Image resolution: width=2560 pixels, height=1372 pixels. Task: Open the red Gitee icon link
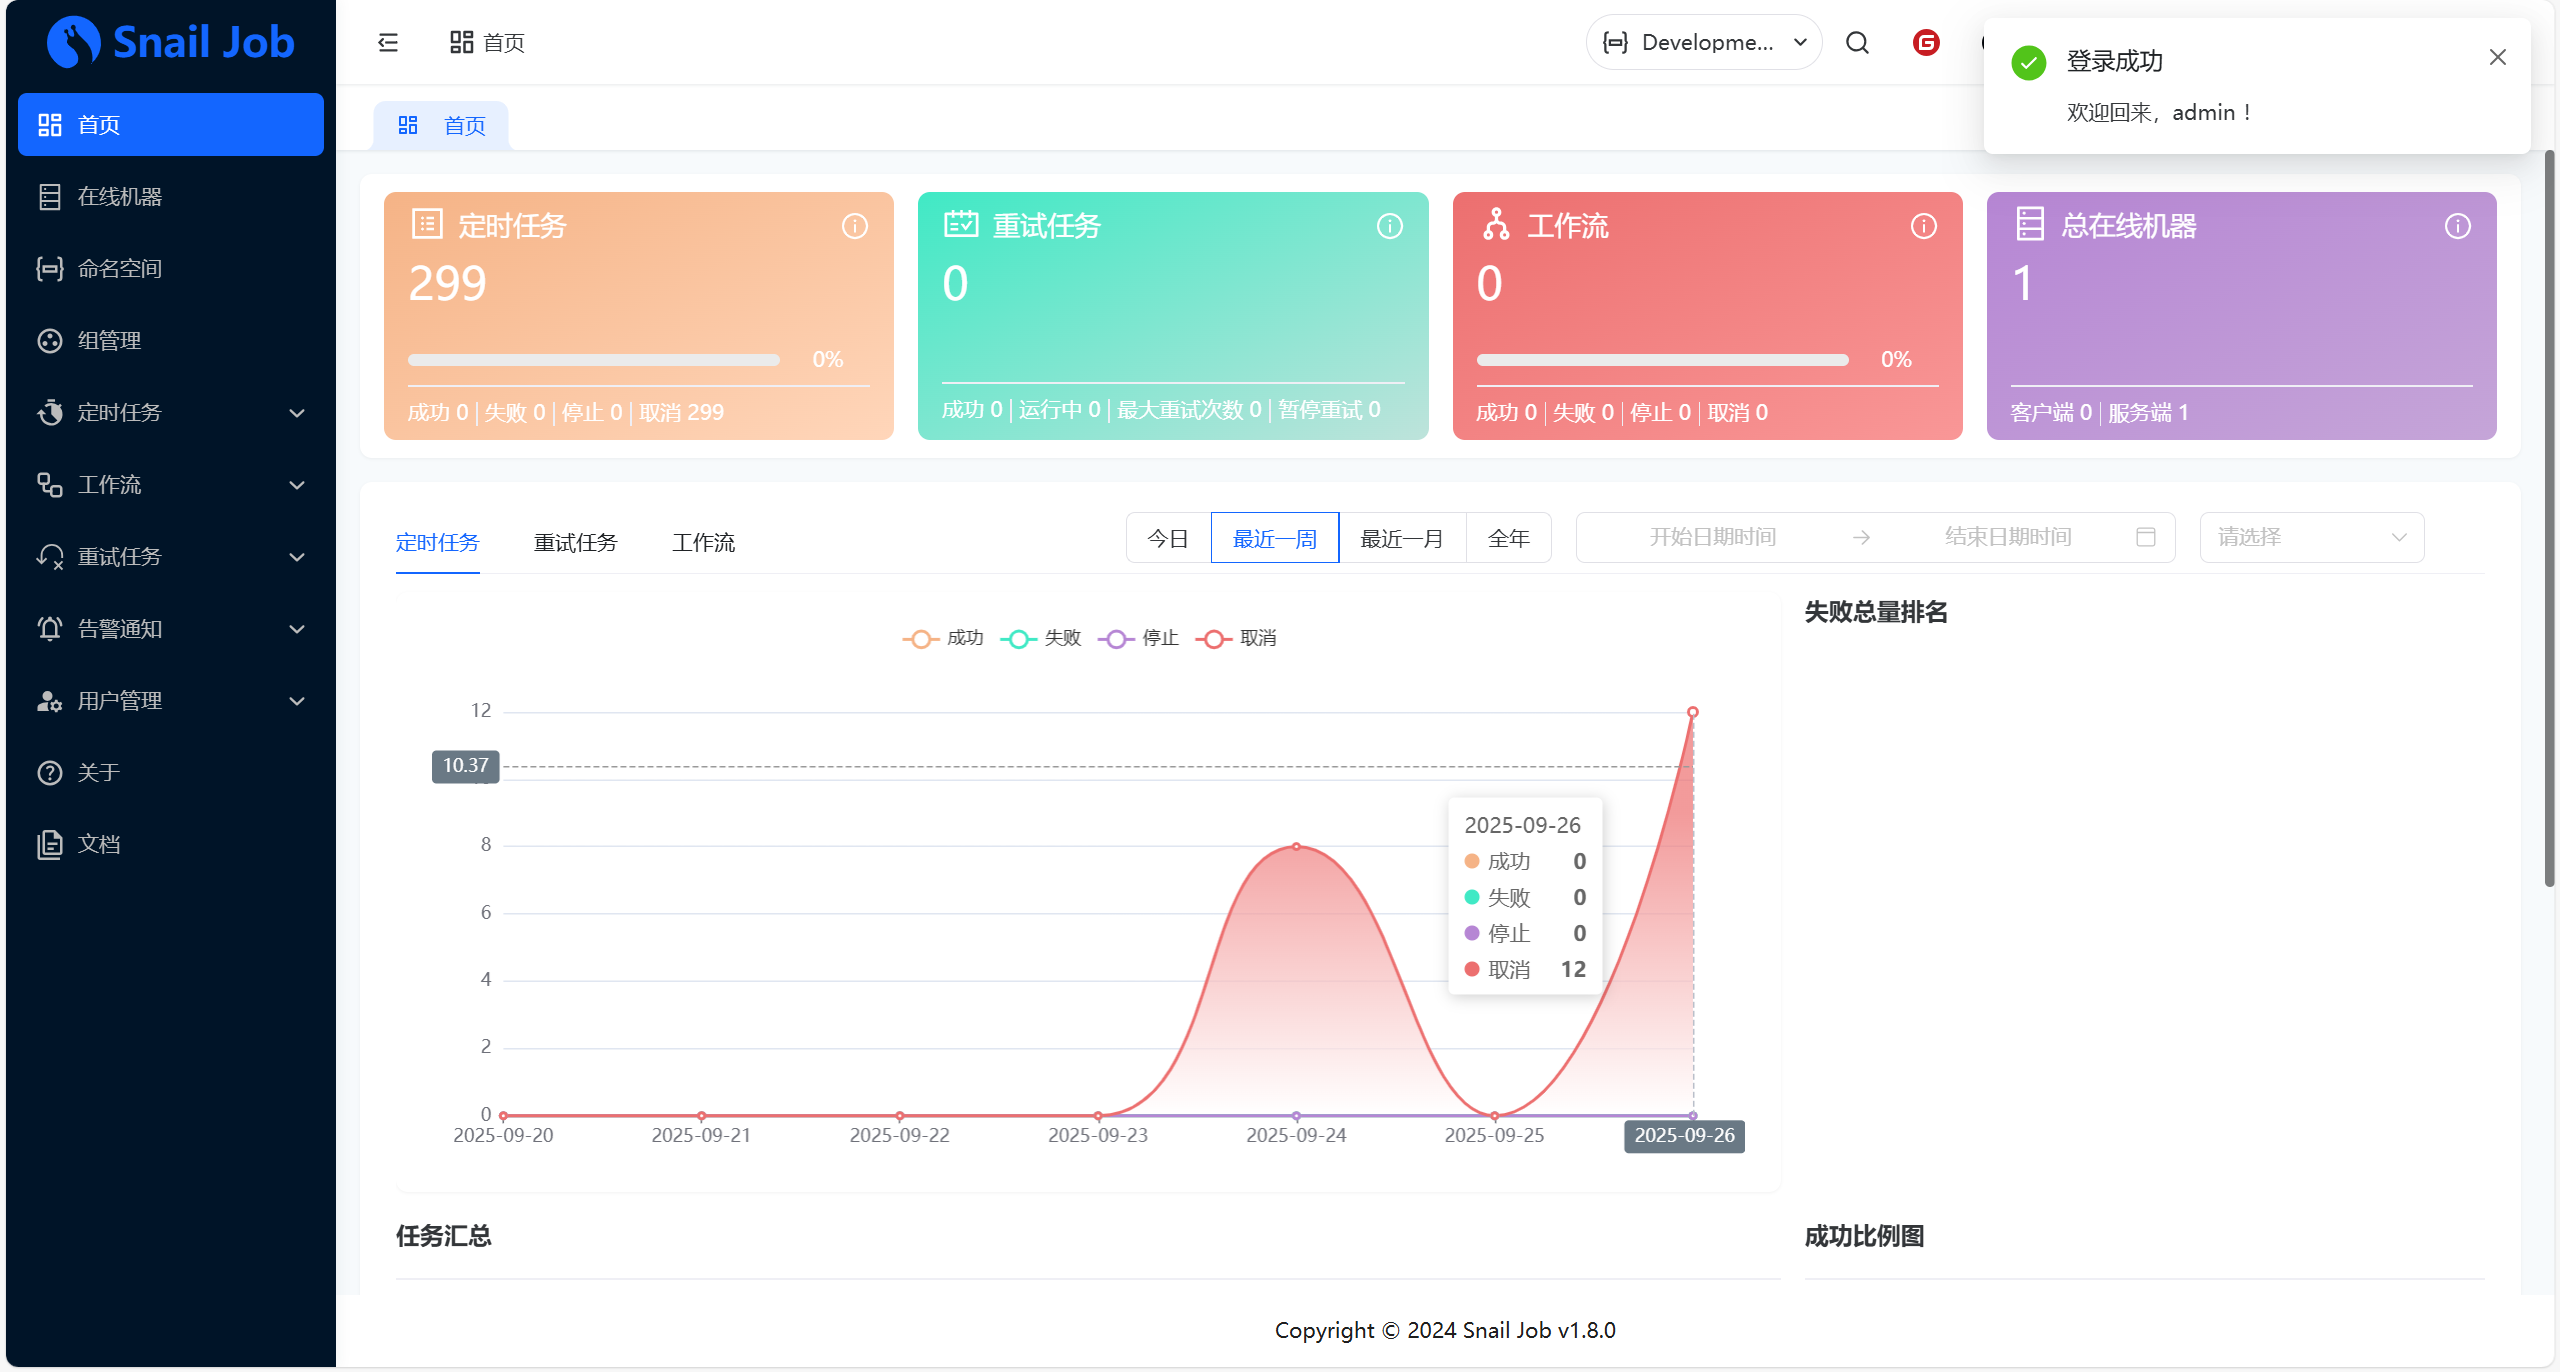point(1926,42)
